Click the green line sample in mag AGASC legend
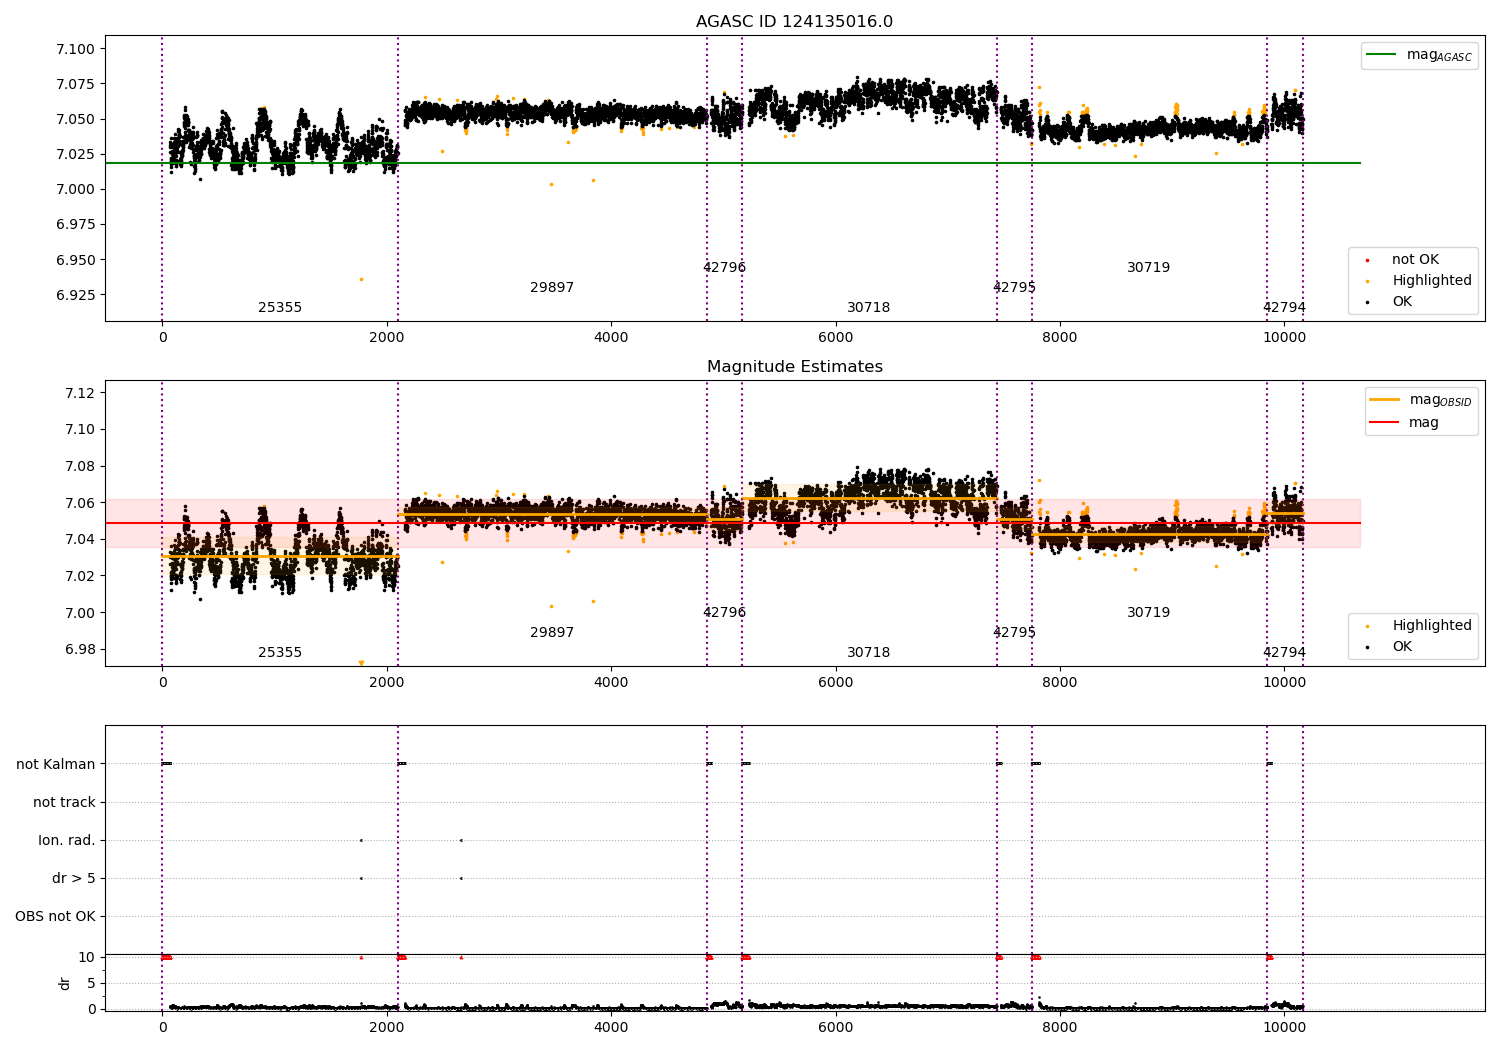Screen dimensions: 1500x1050 click(x=1383, y=55)
